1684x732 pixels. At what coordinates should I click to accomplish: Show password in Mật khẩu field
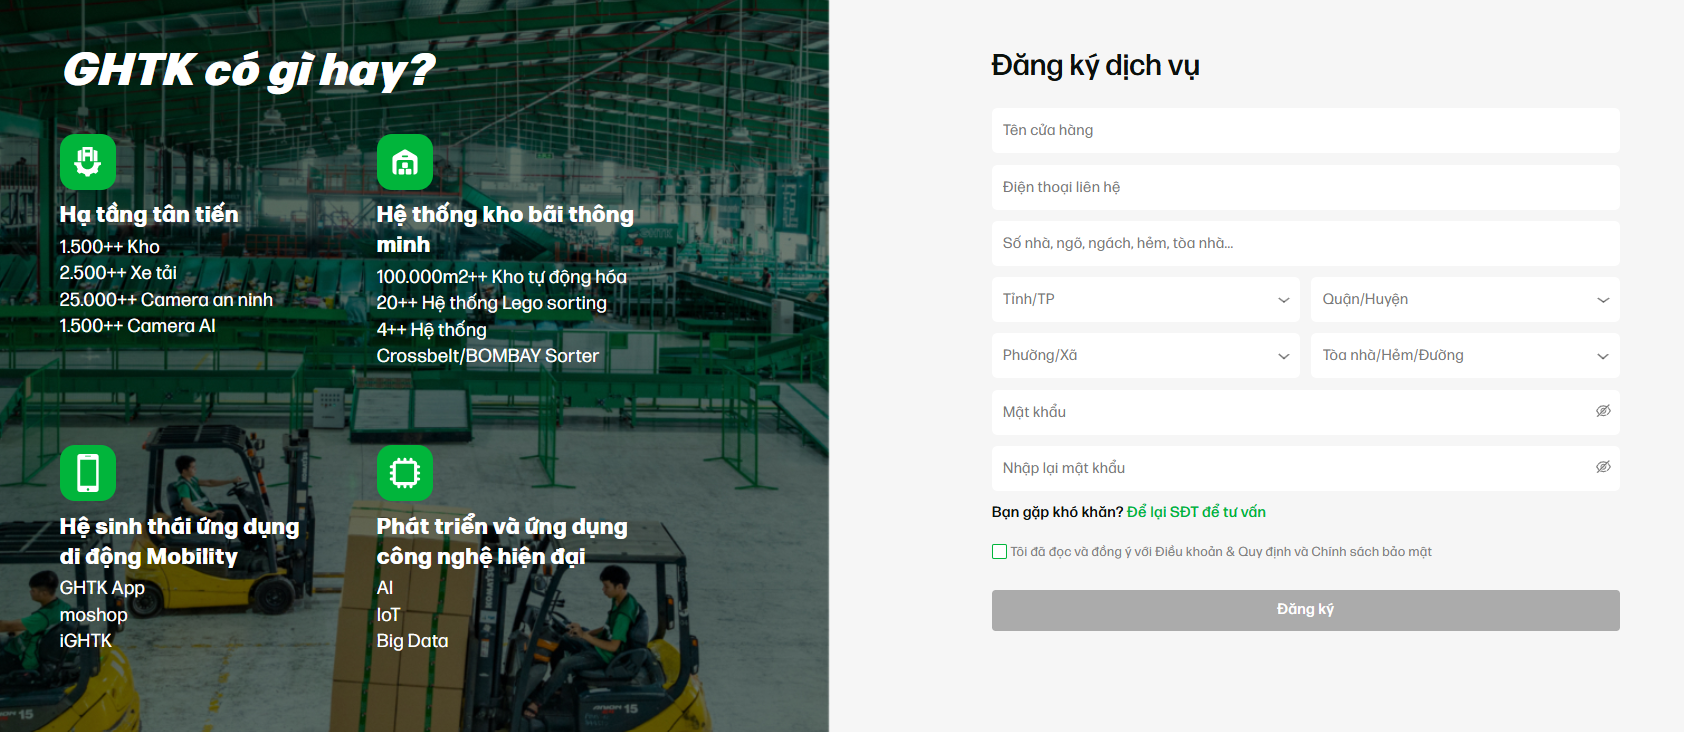coord(1603,411)
